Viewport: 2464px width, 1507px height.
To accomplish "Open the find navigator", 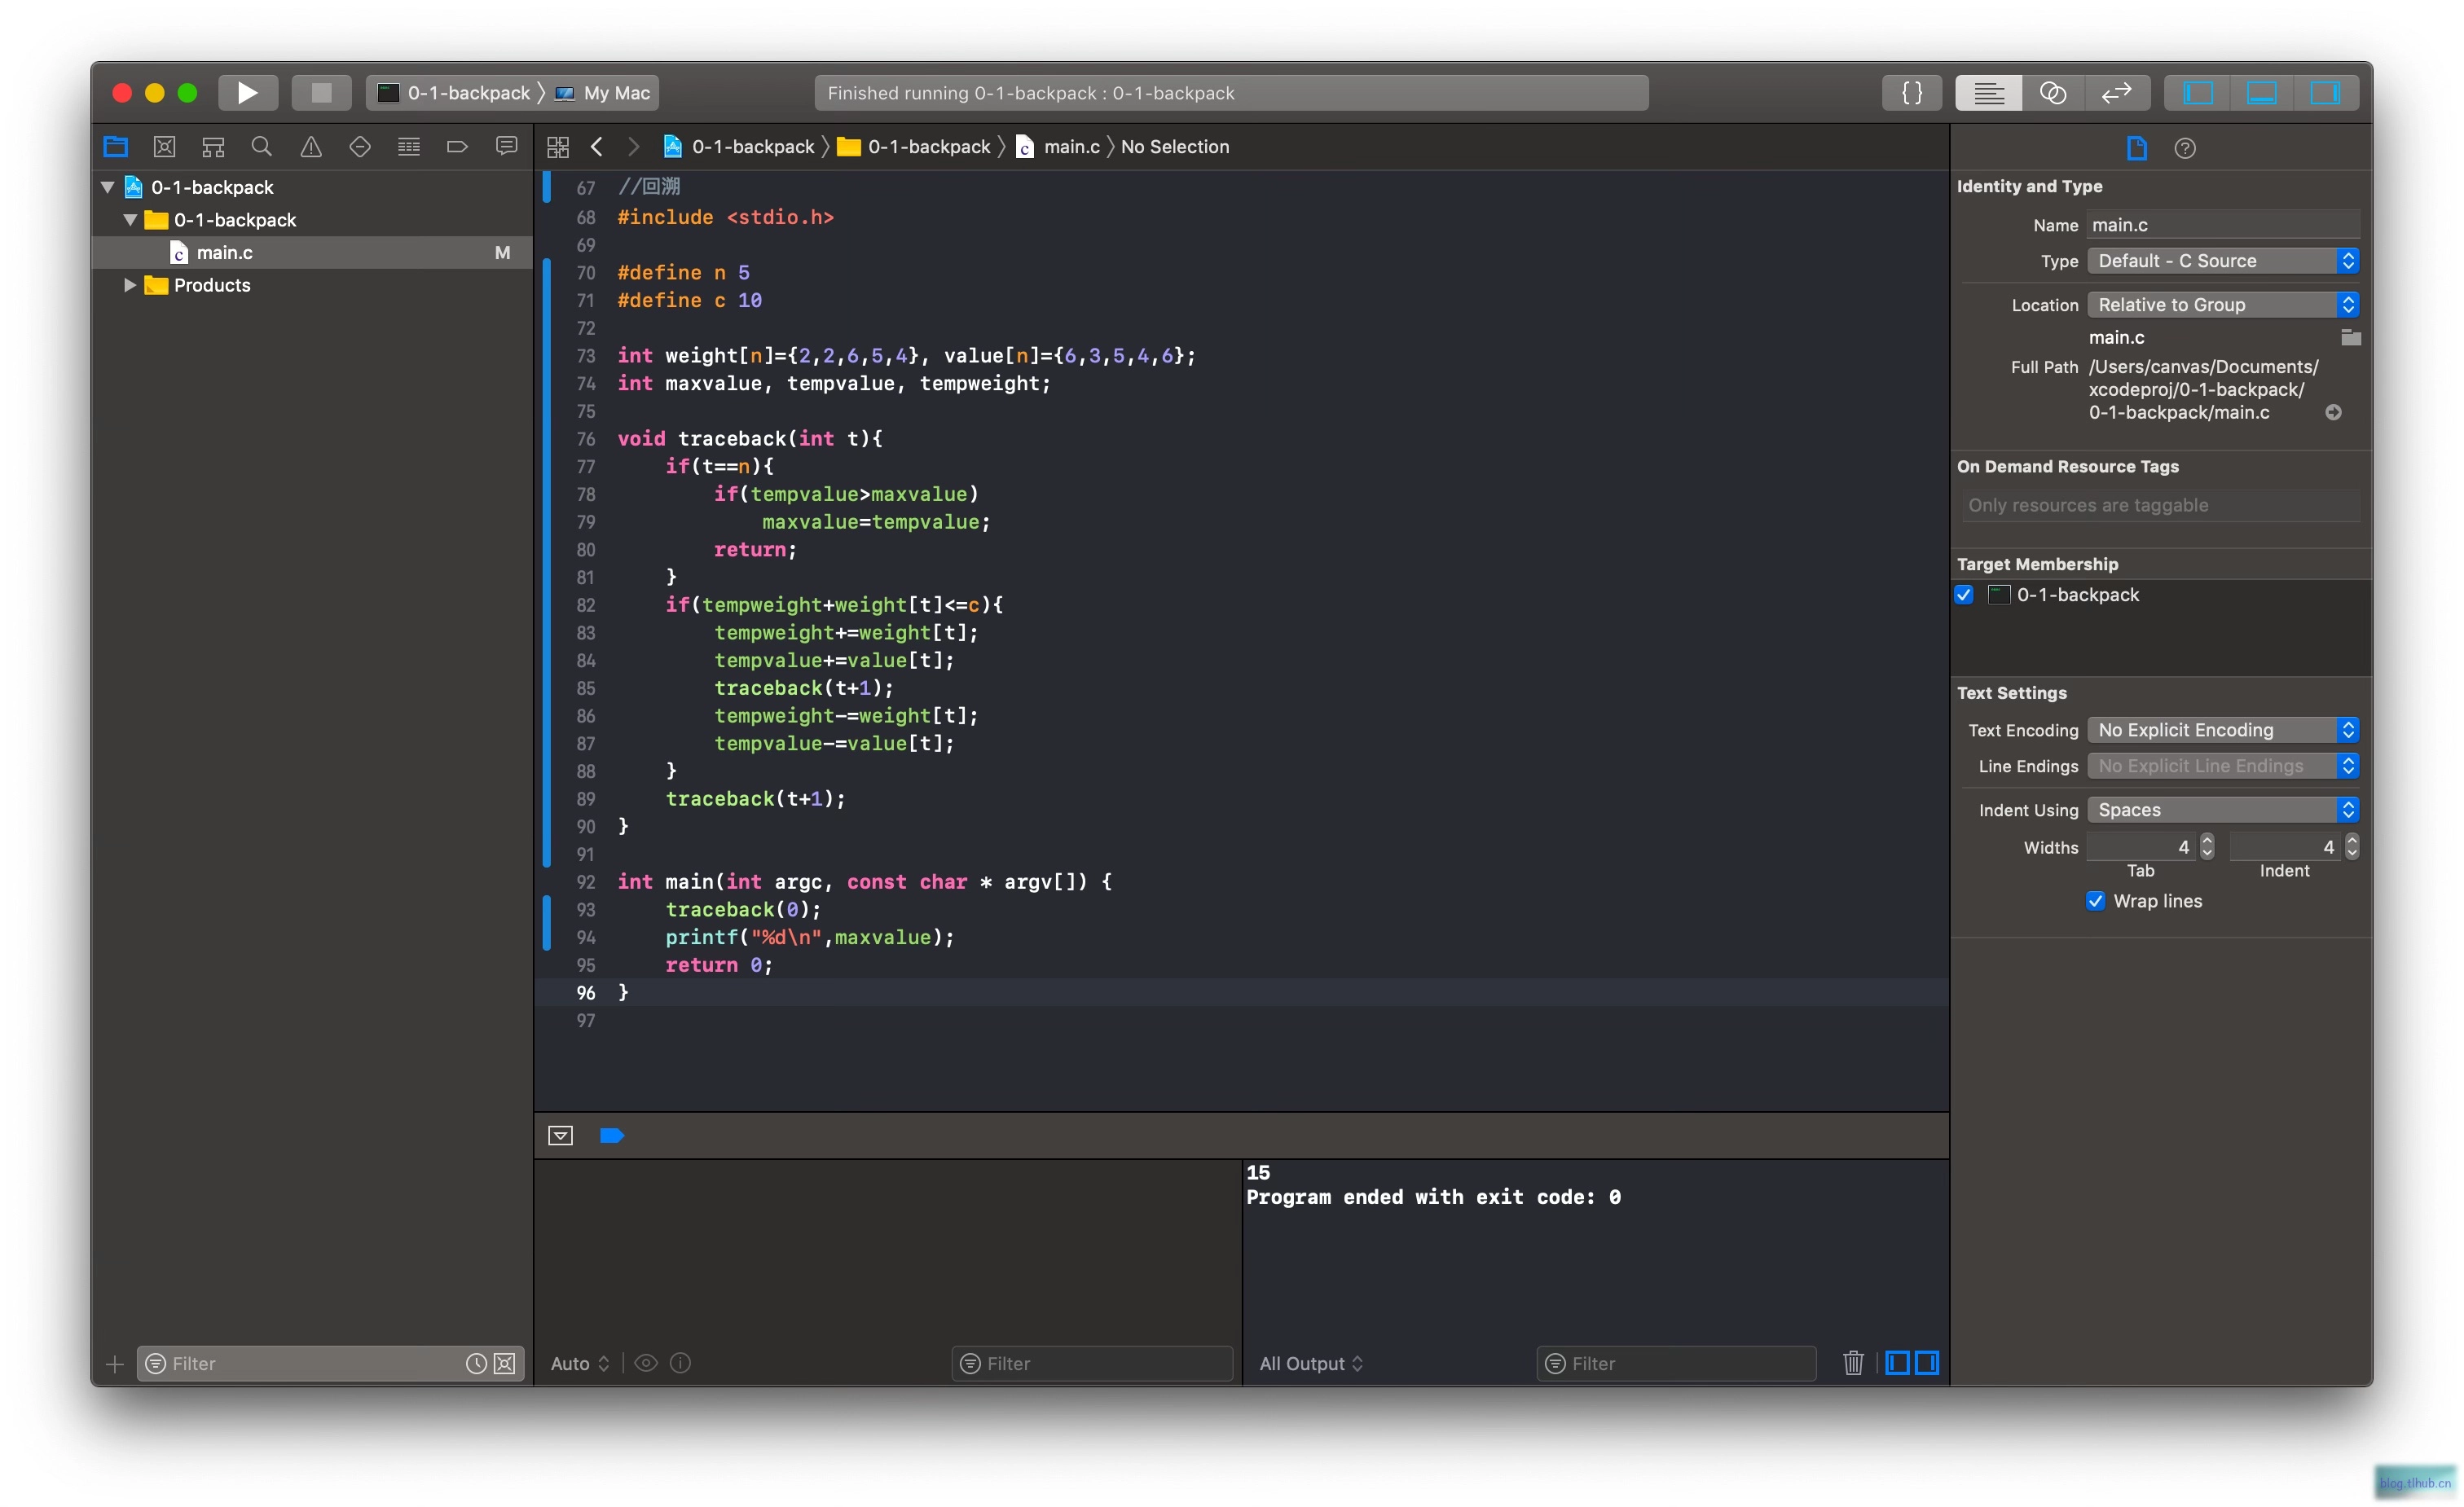I will click(x=262, y=147).
